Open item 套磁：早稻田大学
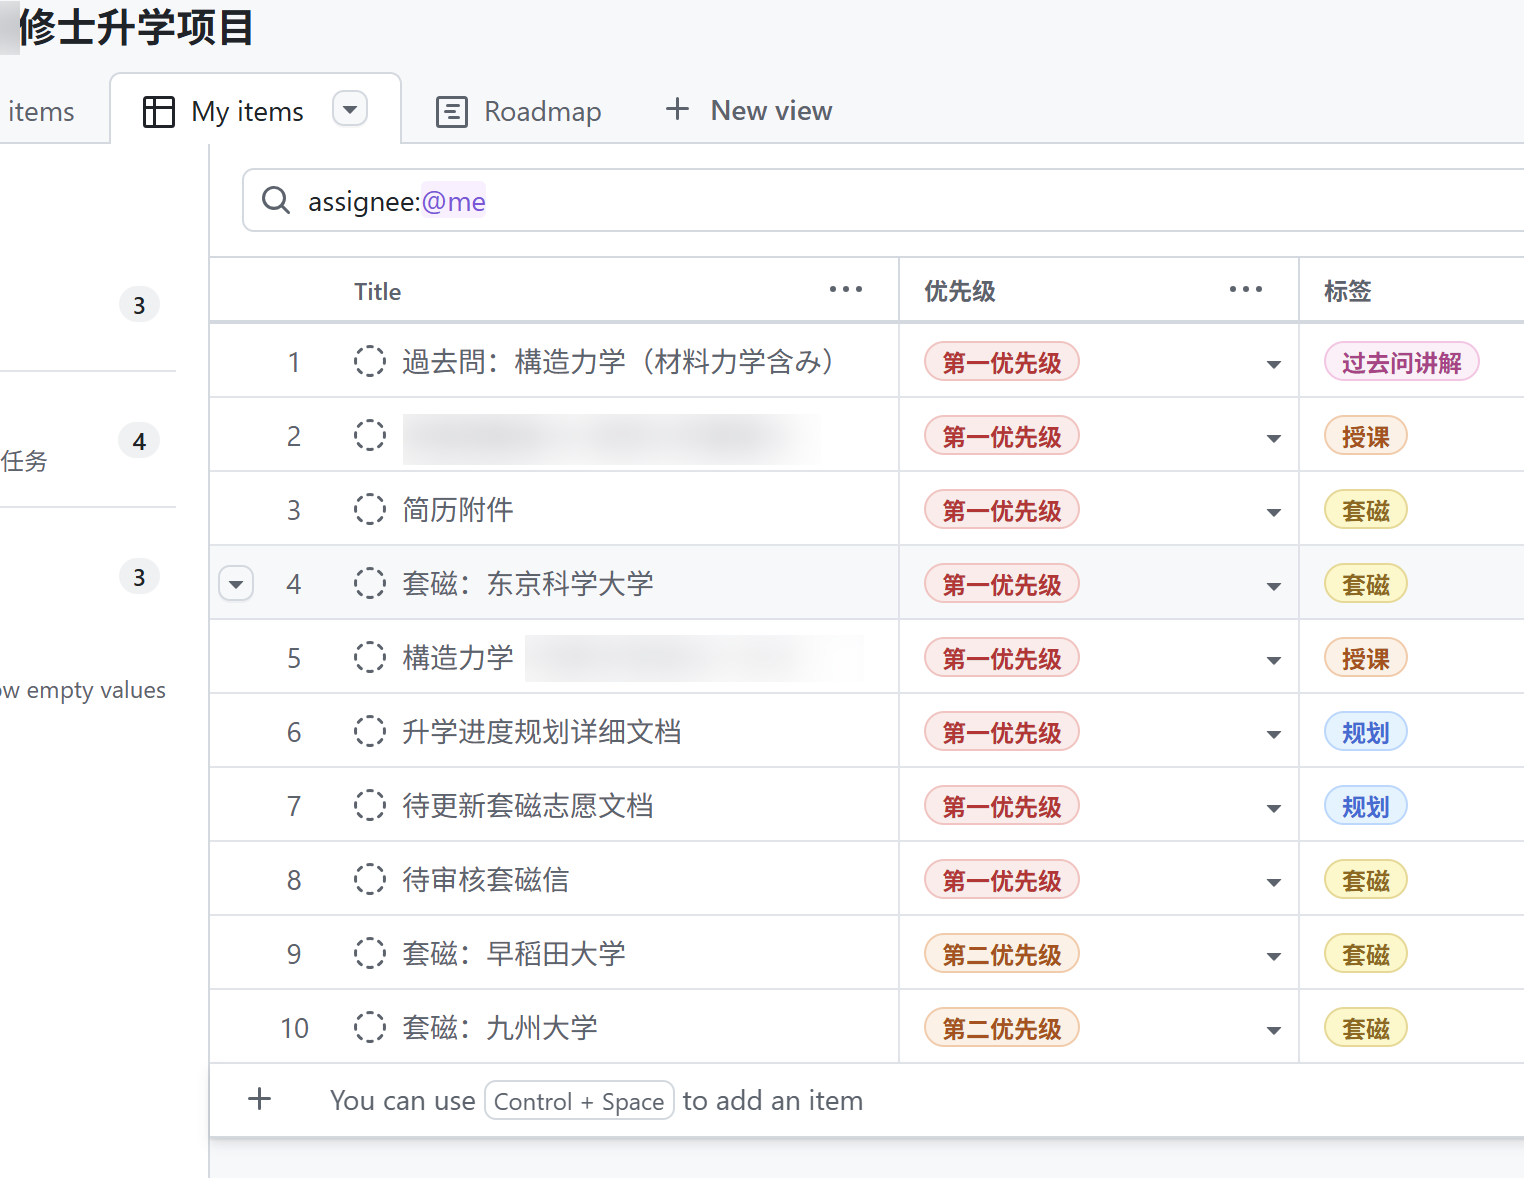 513,953
